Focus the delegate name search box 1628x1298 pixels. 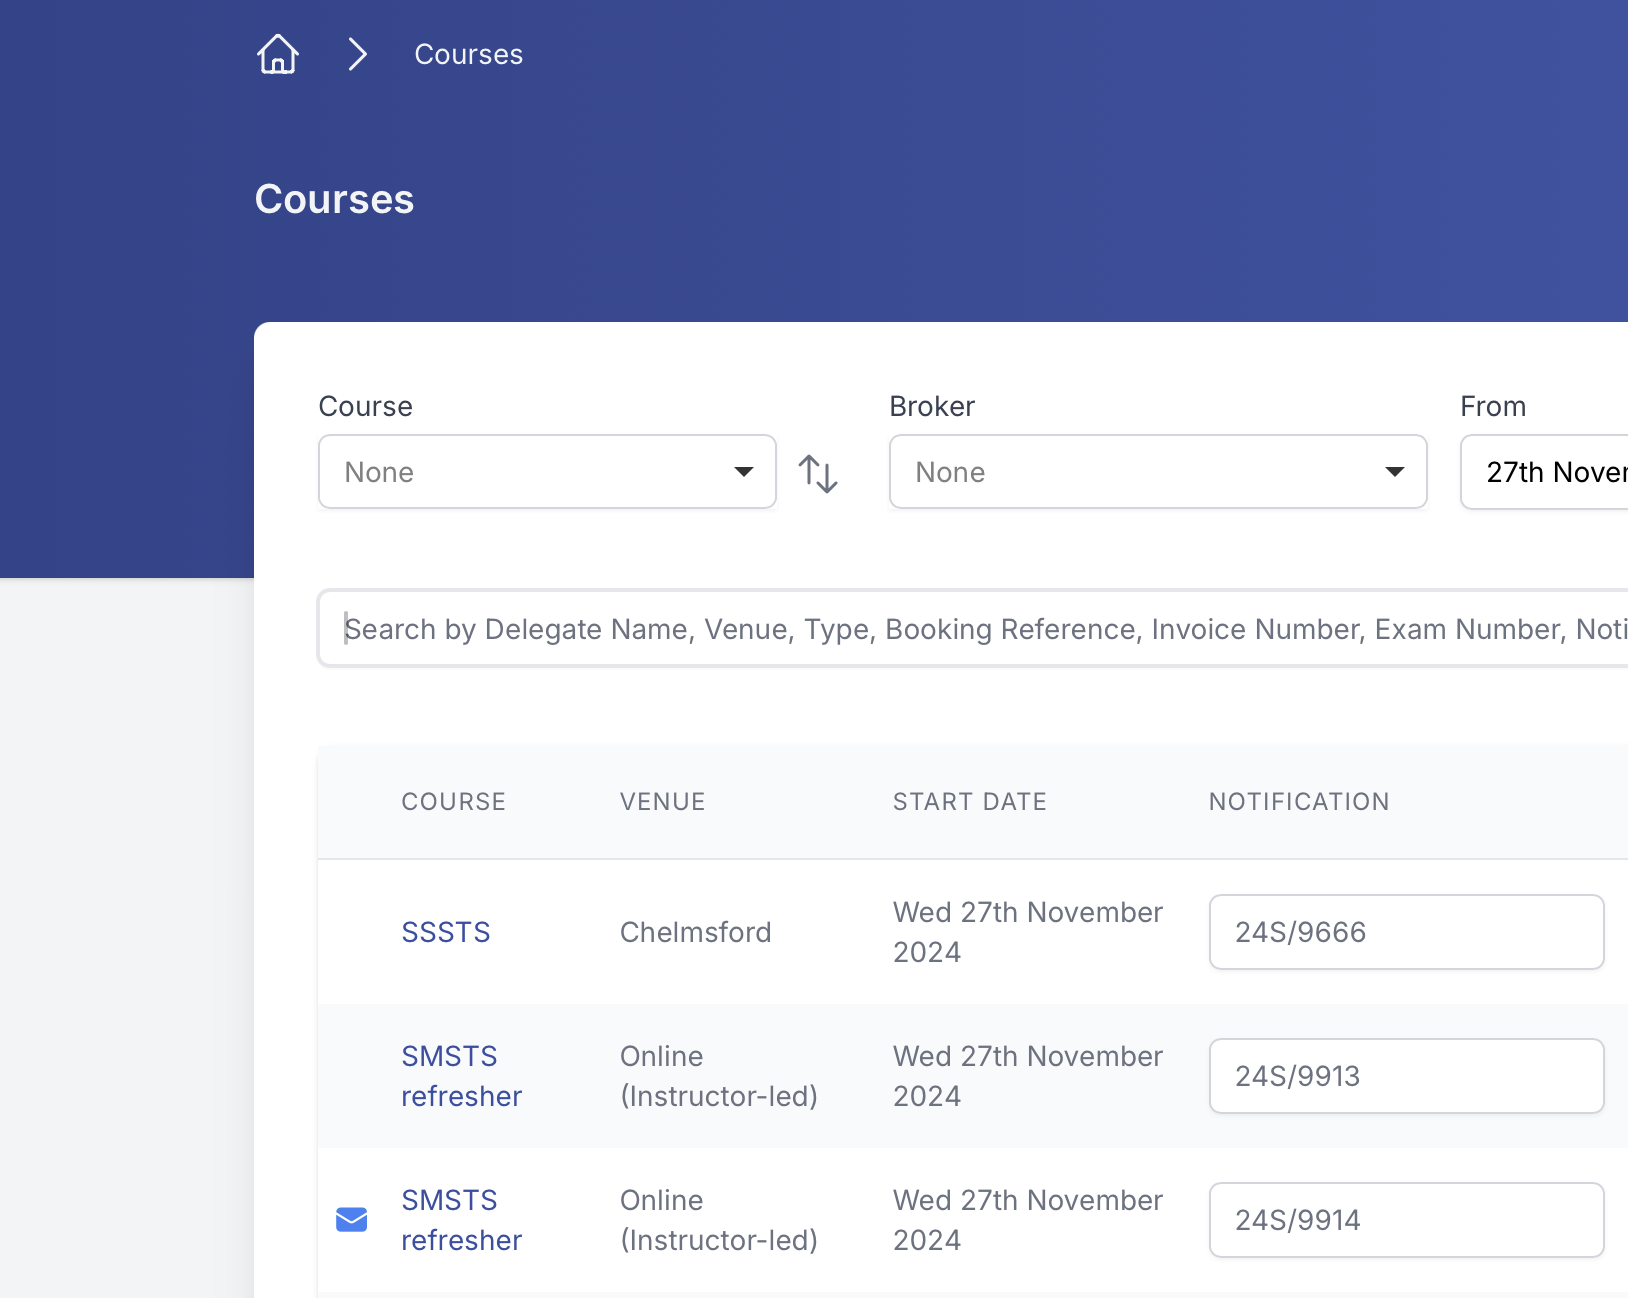(973, 628)
